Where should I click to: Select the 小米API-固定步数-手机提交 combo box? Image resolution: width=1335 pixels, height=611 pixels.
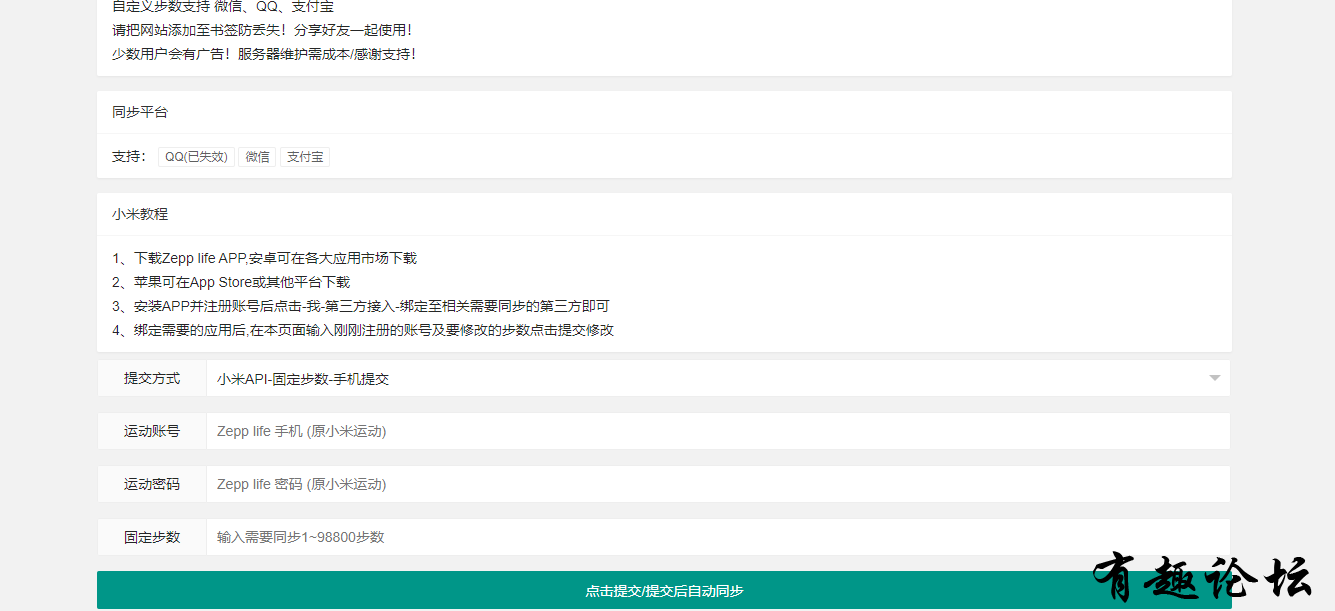pos(718,378)
